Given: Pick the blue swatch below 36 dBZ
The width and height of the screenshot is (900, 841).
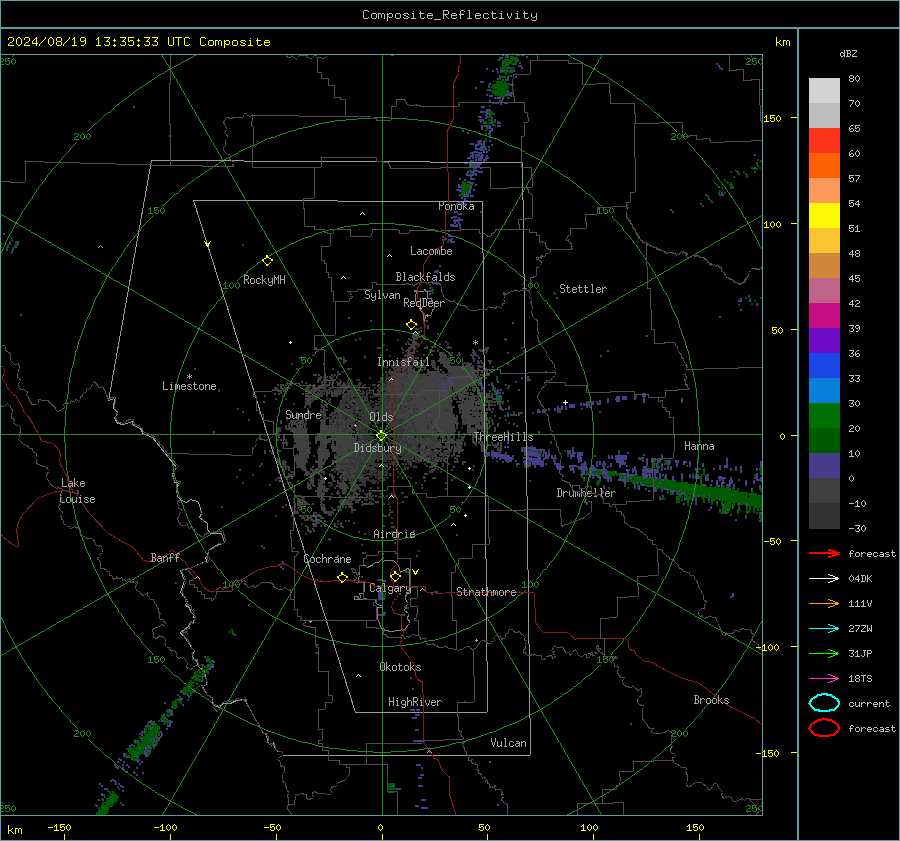Looking at the screenshot, I should pyautogui.click(x=824, y=366).
